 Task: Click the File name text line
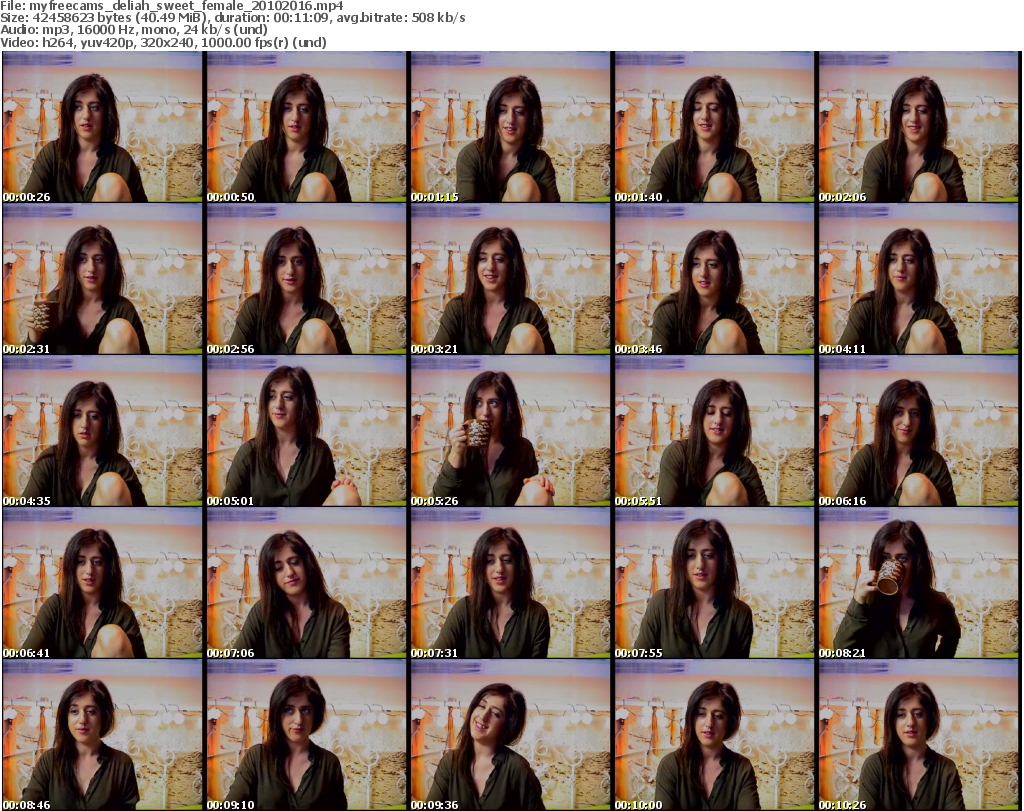point(172,6)
